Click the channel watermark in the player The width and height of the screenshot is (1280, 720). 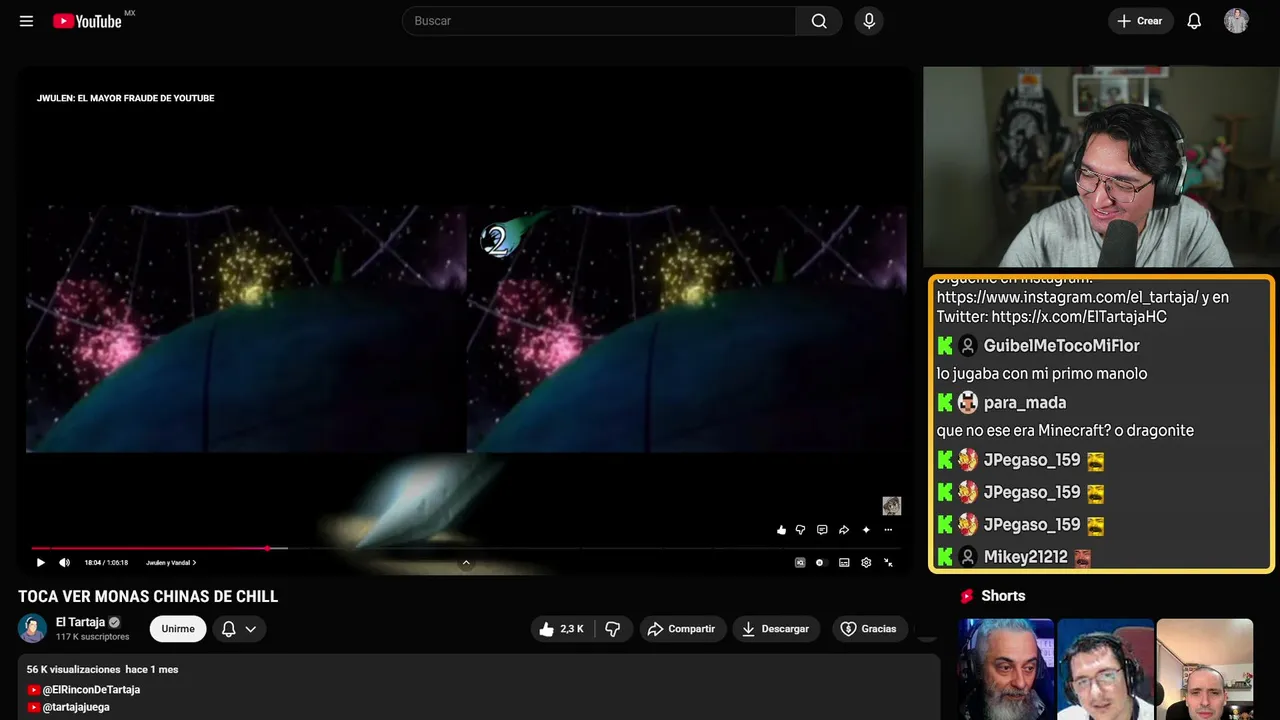pos(892,506)
